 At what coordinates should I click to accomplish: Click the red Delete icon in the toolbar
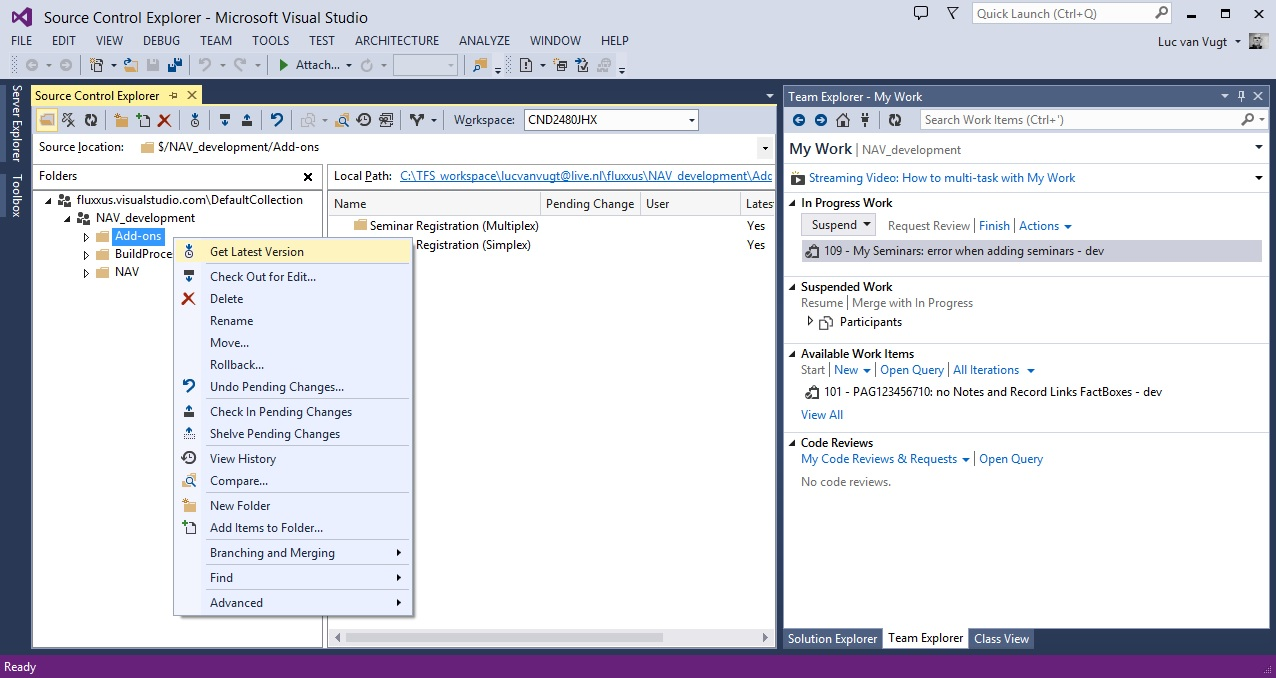coord(165,120)
